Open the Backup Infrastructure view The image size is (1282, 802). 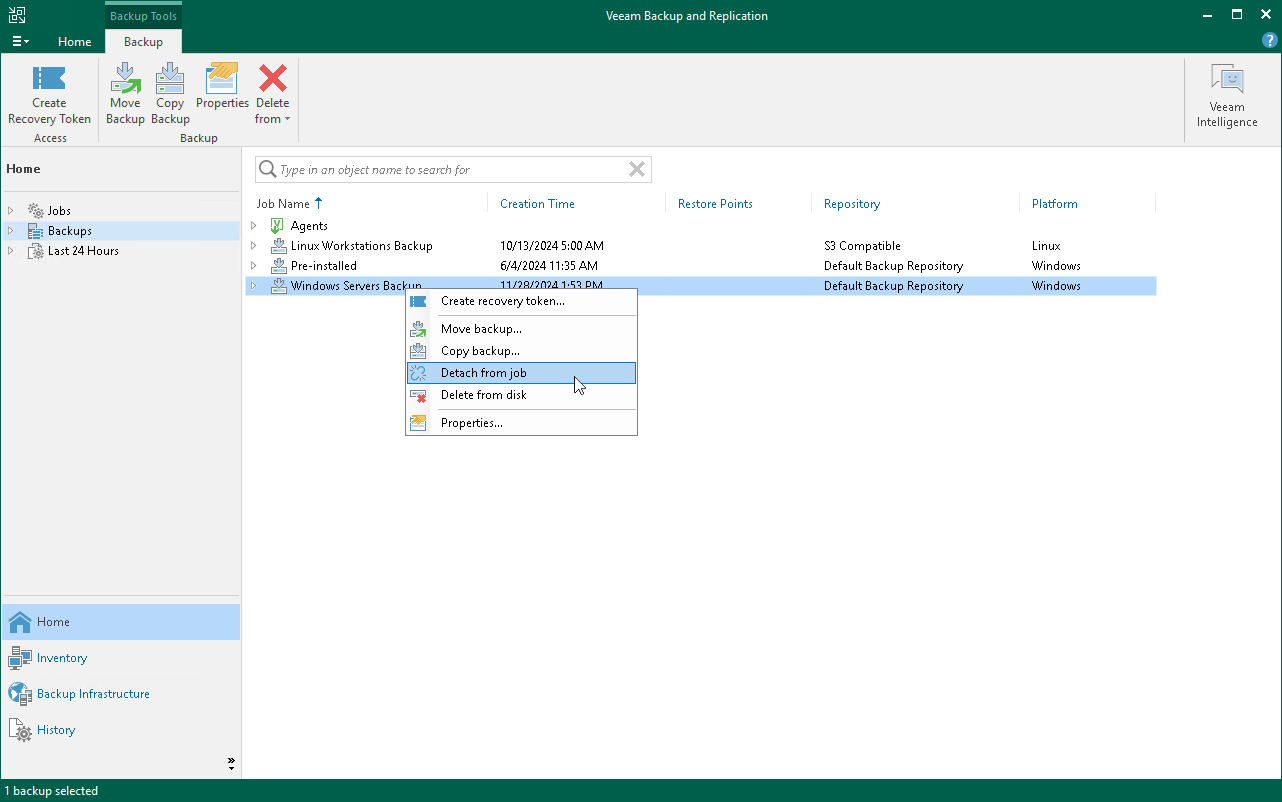(x=121, y=694)
